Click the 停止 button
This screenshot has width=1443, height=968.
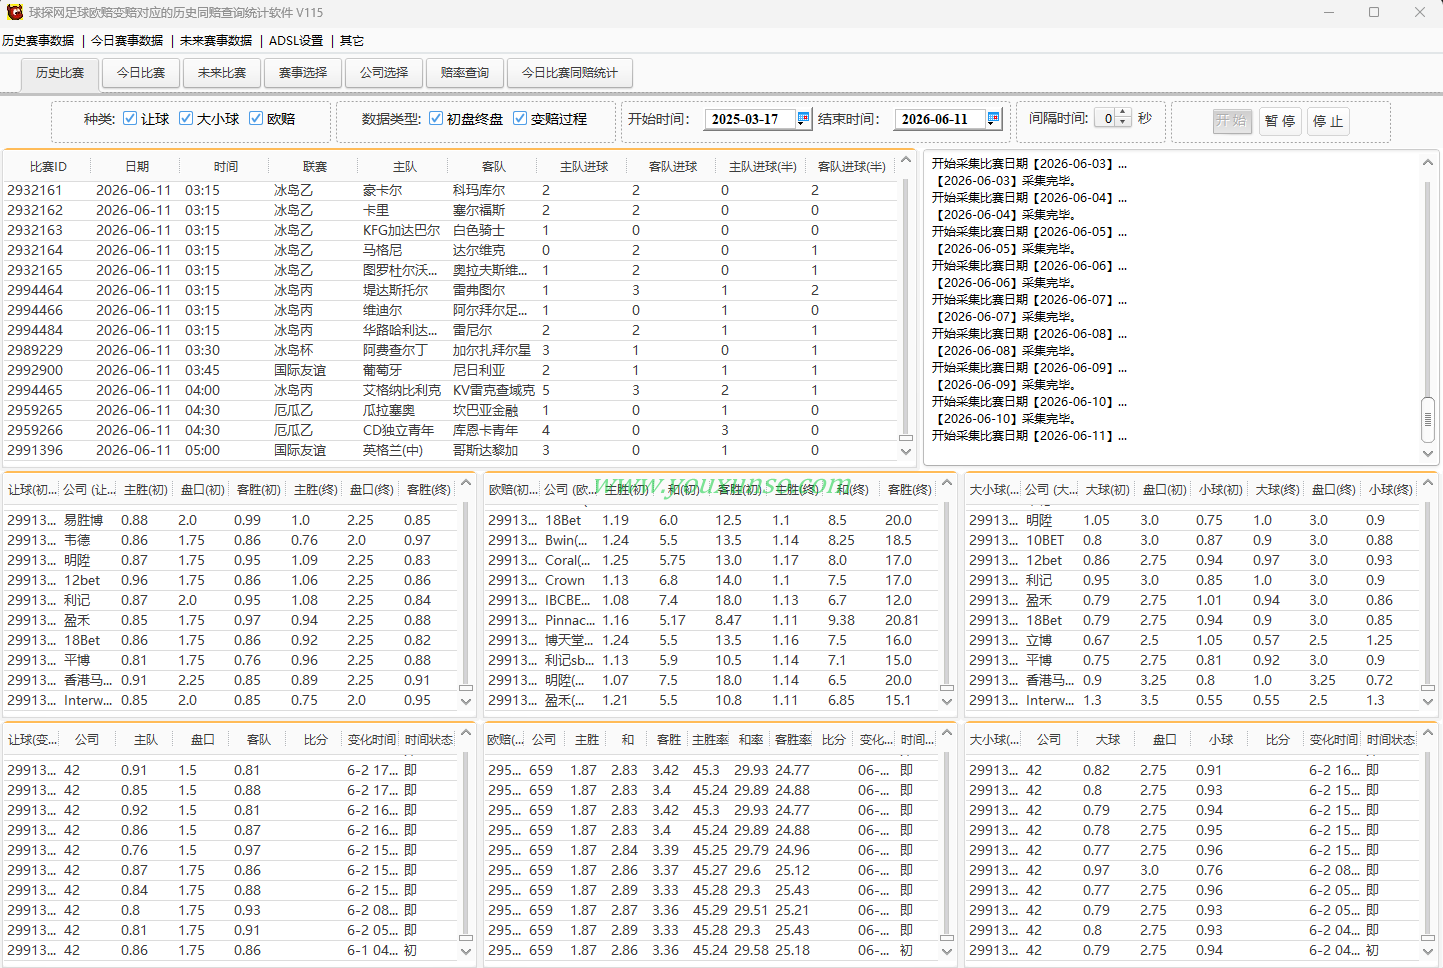pos(1328,121)
